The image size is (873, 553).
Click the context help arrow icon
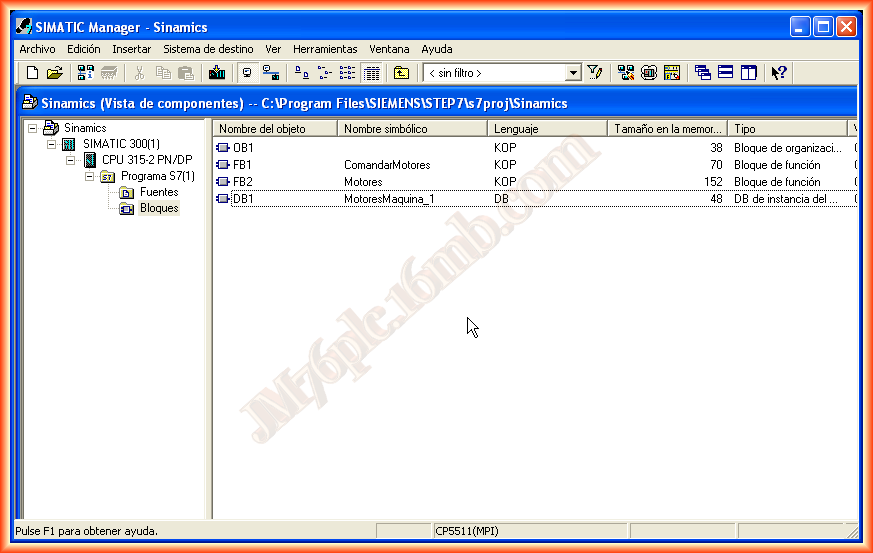coord(779,73)
